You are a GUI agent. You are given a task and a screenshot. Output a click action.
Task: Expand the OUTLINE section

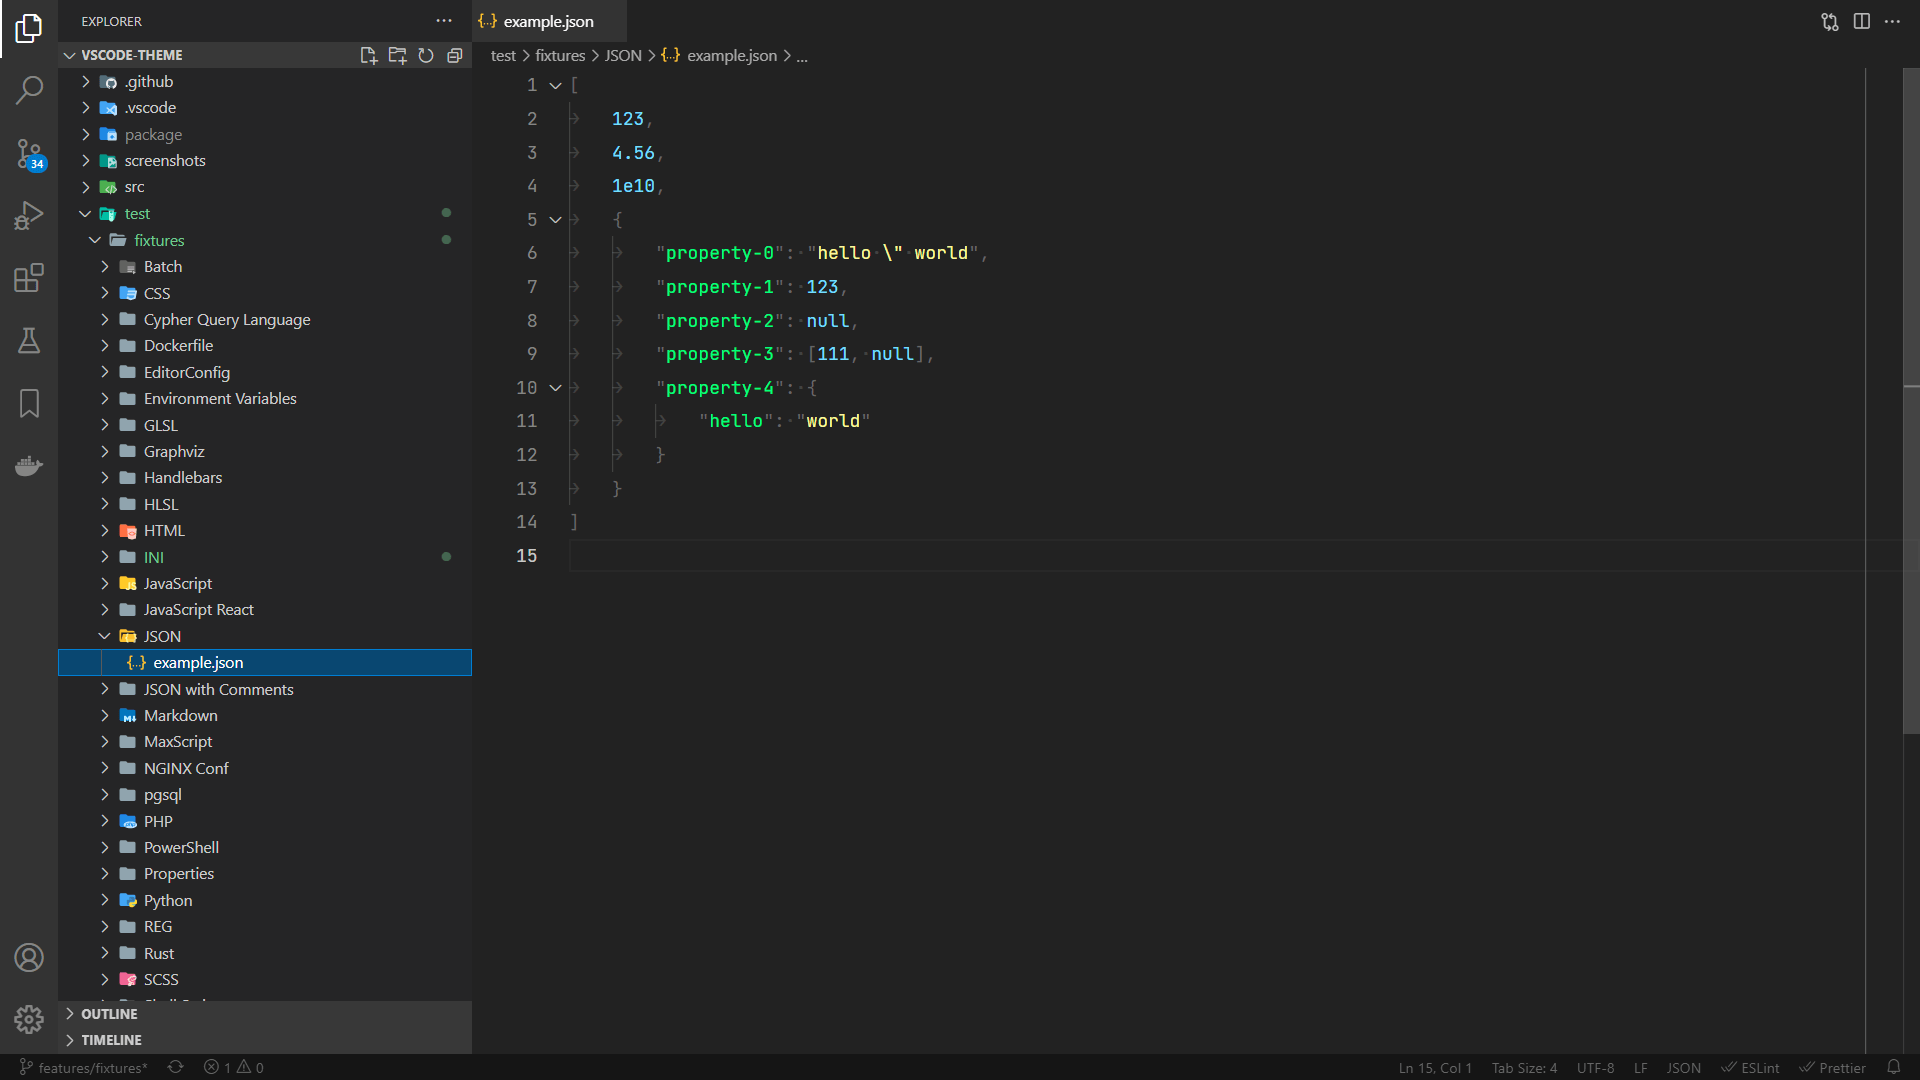pos(109,1014)
